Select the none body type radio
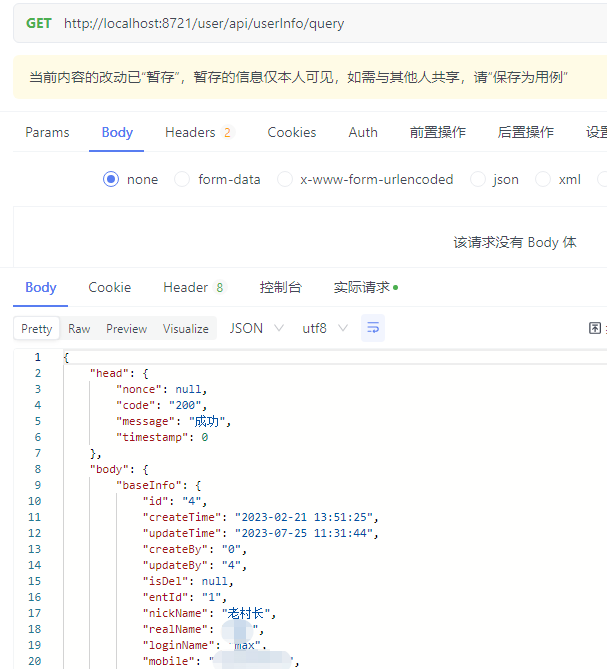Viewport: 607px width, 669px height. click(x=111, y=180)
